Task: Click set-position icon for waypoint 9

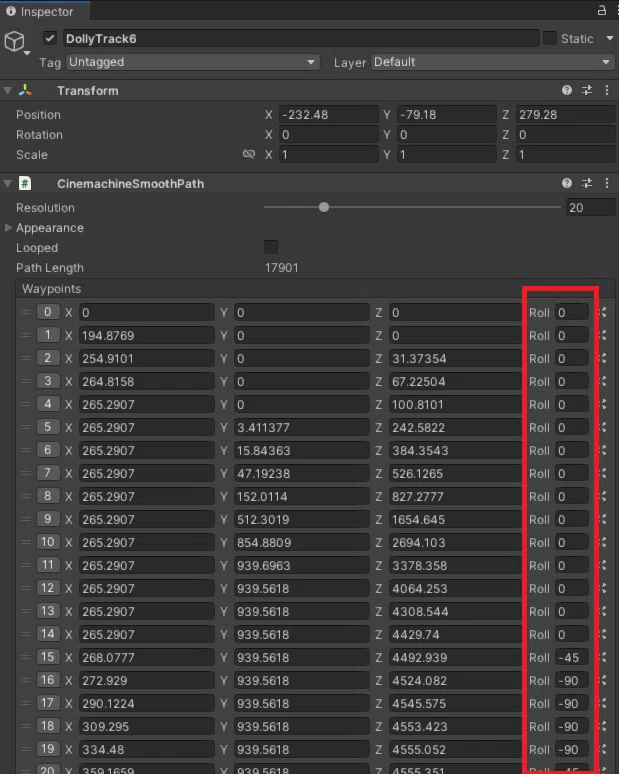Action: click(x=603, y=519)
